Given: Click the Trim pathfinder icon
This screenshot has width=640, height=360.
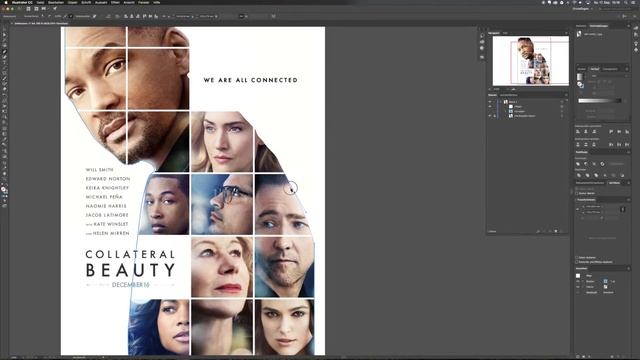Looking at the screenshot, I should click(x=587, y=175).
